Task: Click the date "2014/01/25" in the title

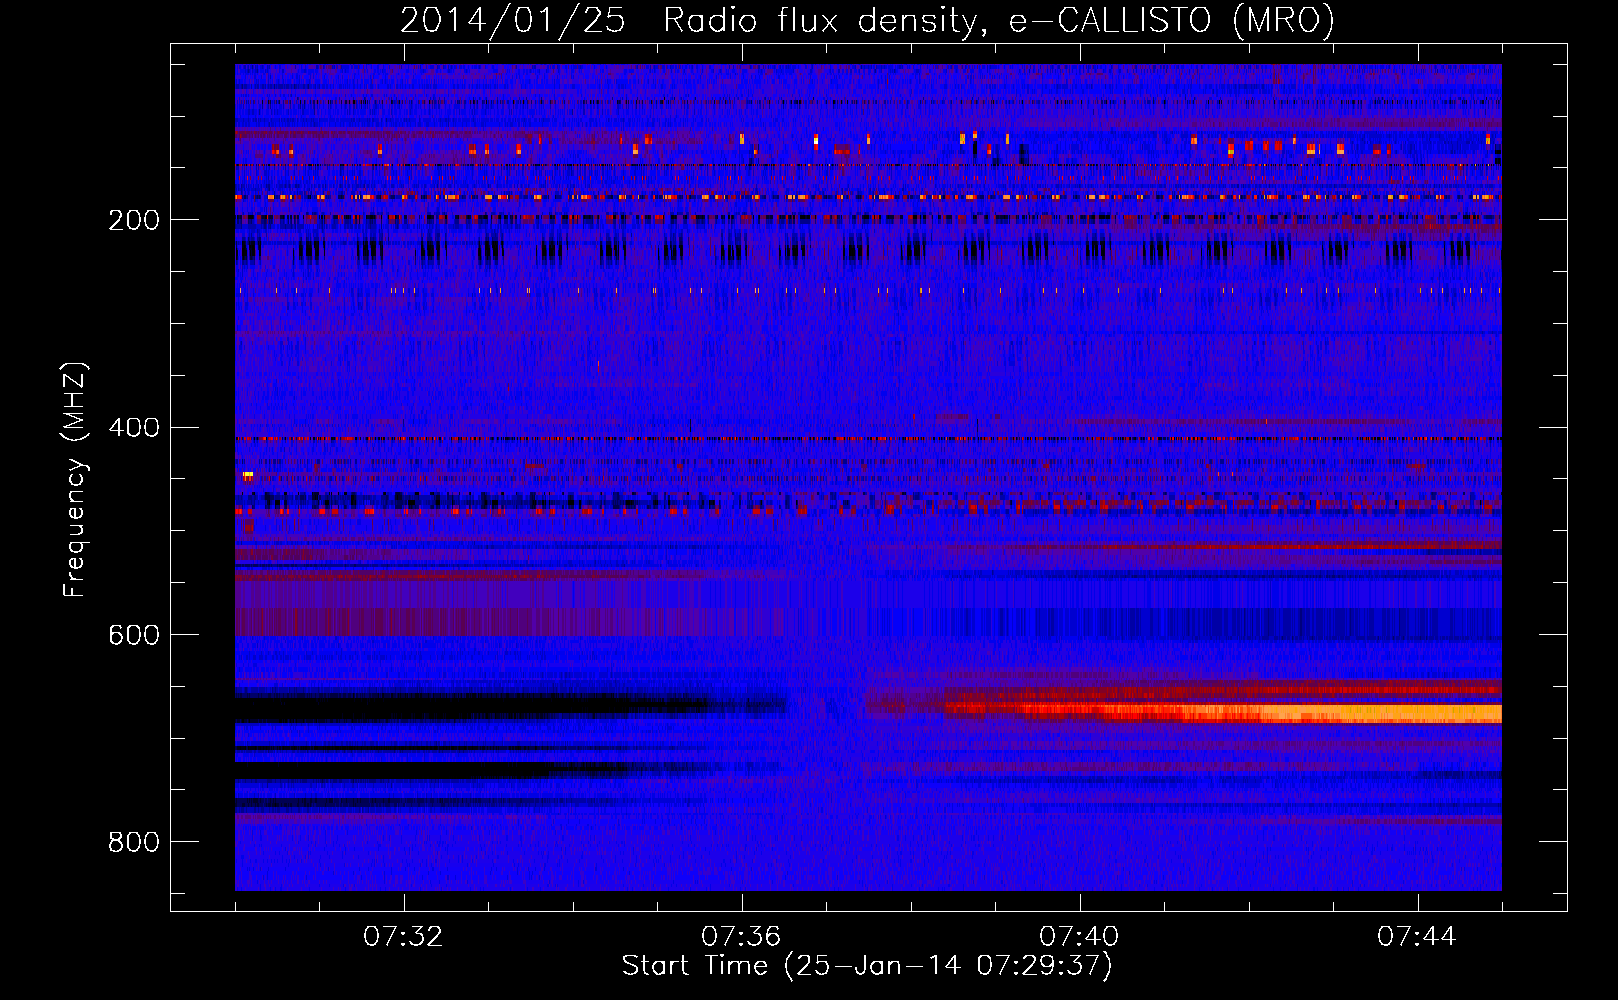Action: pos(513,21)
